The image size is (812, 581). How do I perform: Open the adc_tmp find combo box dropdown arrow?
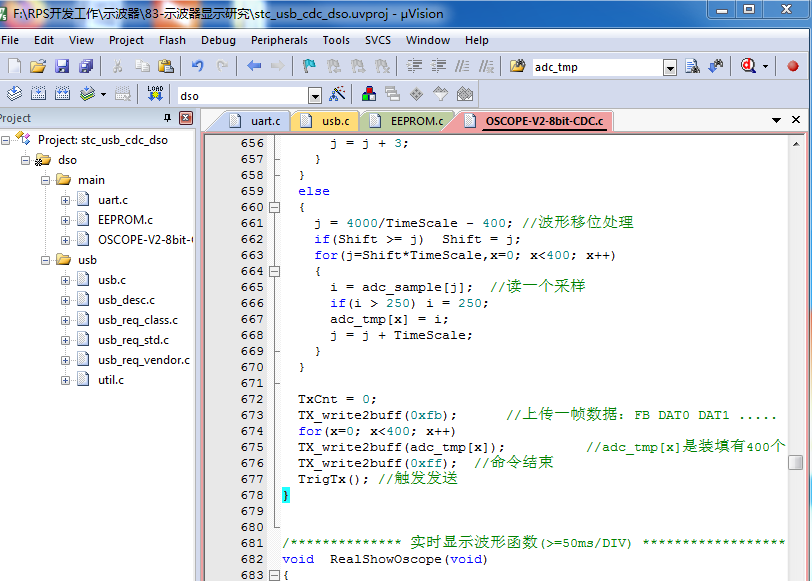click(670, 67)
